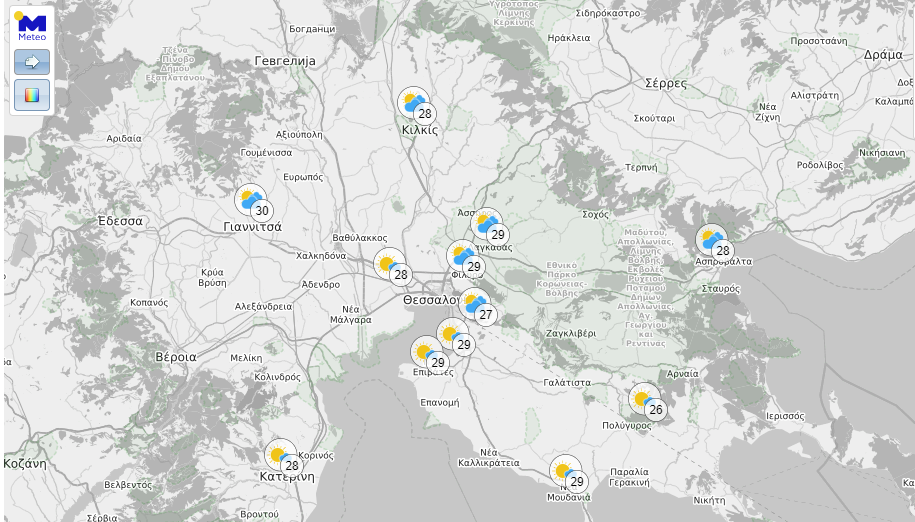The width and height of the screenshot is (915, 522).
Task: Click the Βέροια city label on map
Action: click(x=176, y=357)
